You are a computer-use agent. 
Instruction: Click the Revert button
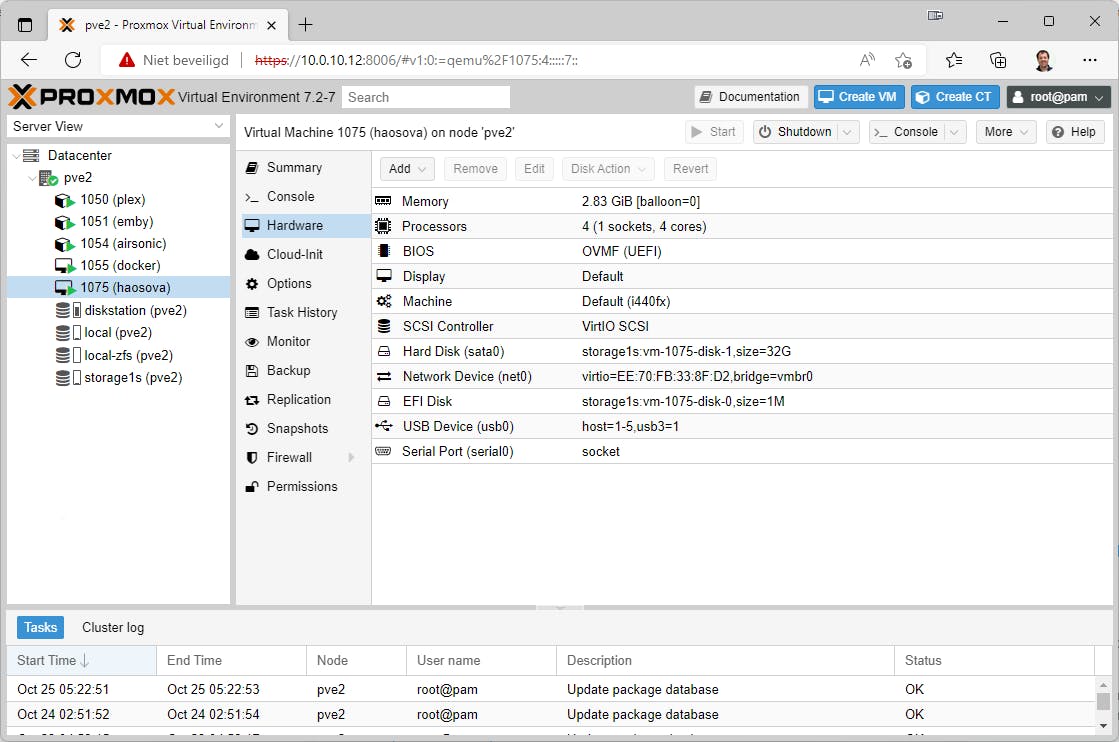click(x=690, y=169)
